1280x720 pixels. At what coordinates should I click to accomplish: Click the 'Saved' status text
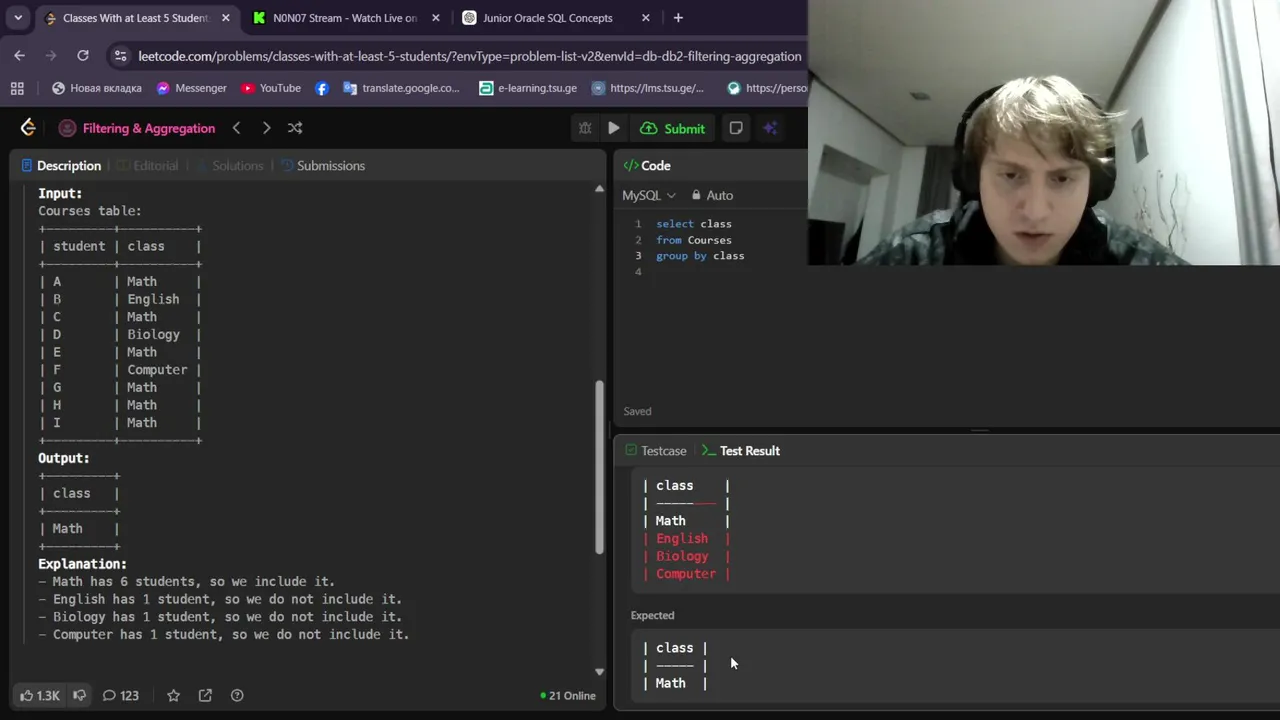coord(637,411)
